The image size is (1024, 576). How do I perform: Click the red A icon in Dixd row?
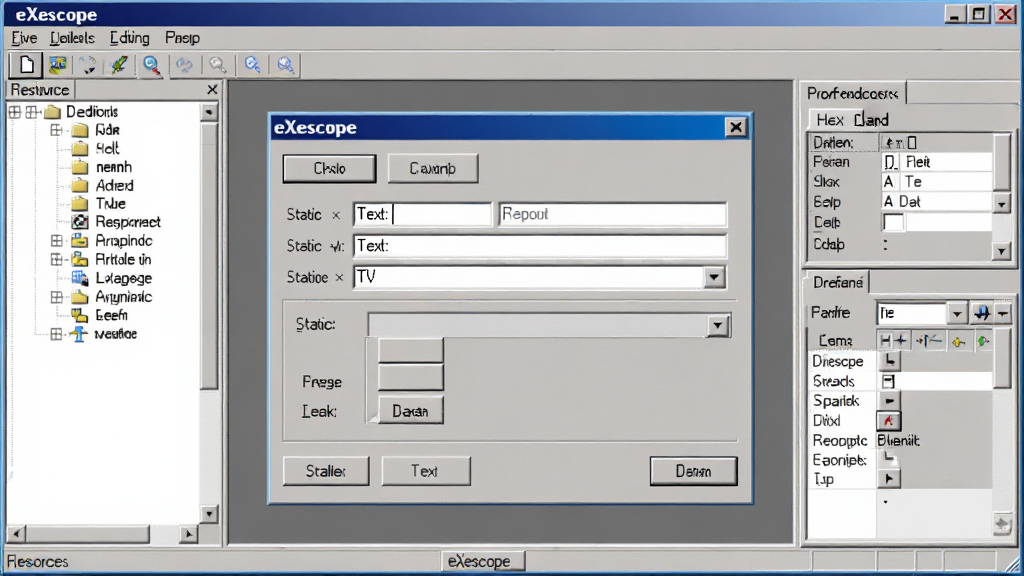pos(889,421)
